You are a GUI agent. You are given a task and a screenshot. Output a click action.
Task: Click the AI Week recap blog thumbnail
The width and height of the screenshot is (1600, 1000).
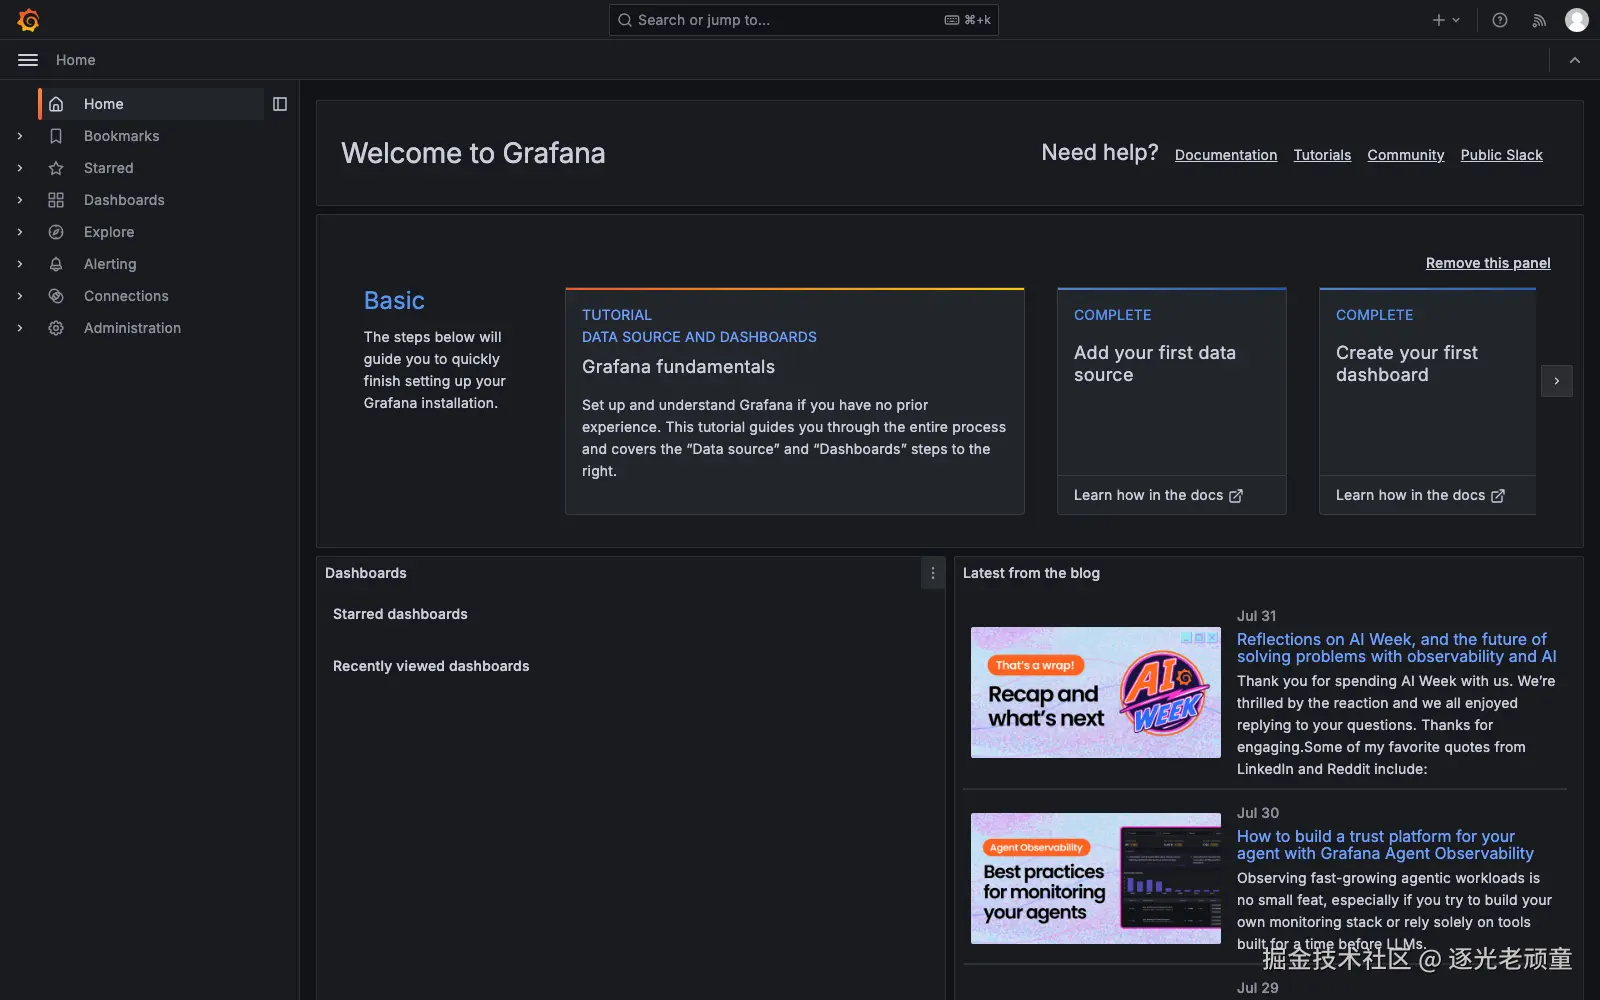tap(1096, 692)
